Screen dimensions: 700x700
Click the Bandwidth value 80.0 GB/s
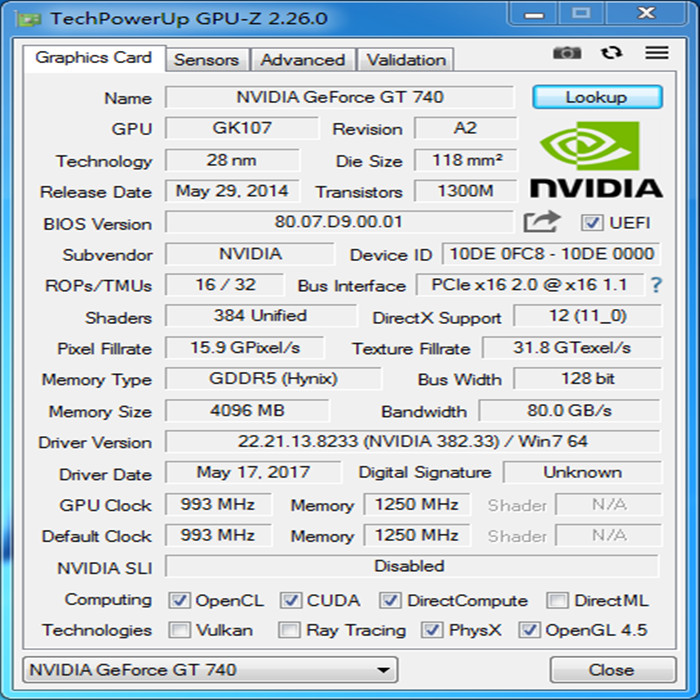[x=570, y=411]
